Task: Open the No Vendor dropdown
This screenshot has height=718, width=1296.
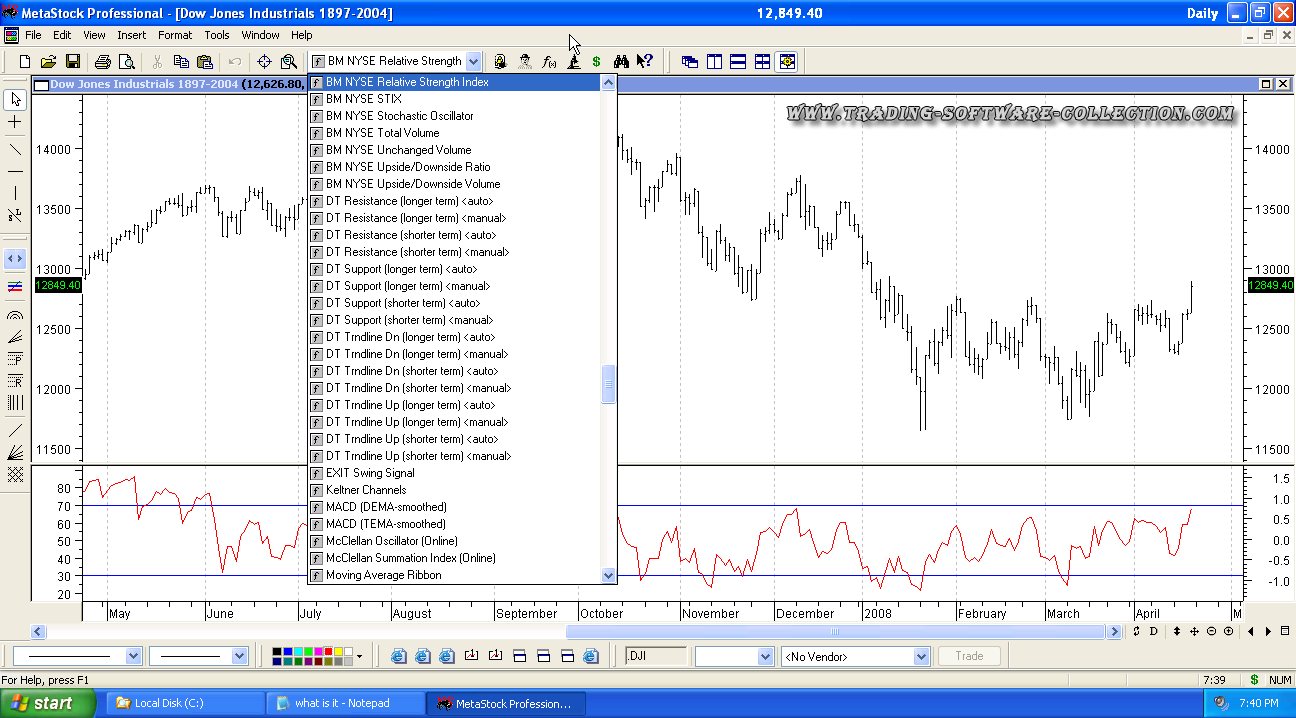Action: coord(921,657)
